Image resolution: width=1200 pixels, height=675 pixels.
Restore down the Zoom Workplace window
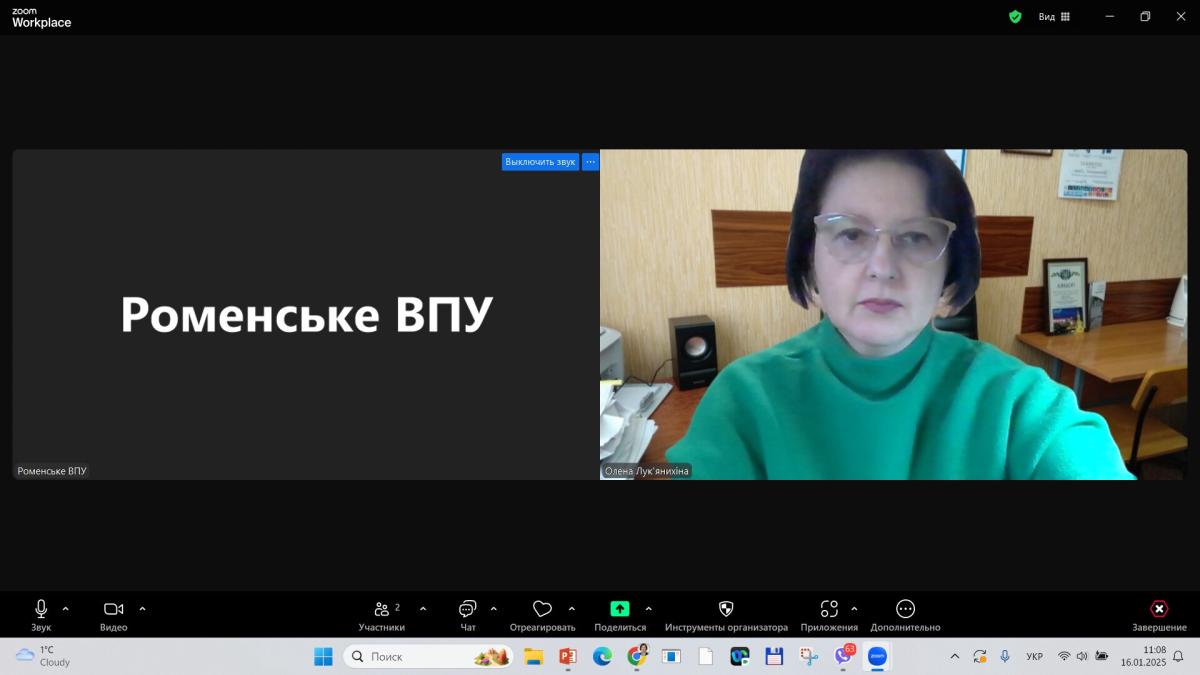[x=1145, y=17]
